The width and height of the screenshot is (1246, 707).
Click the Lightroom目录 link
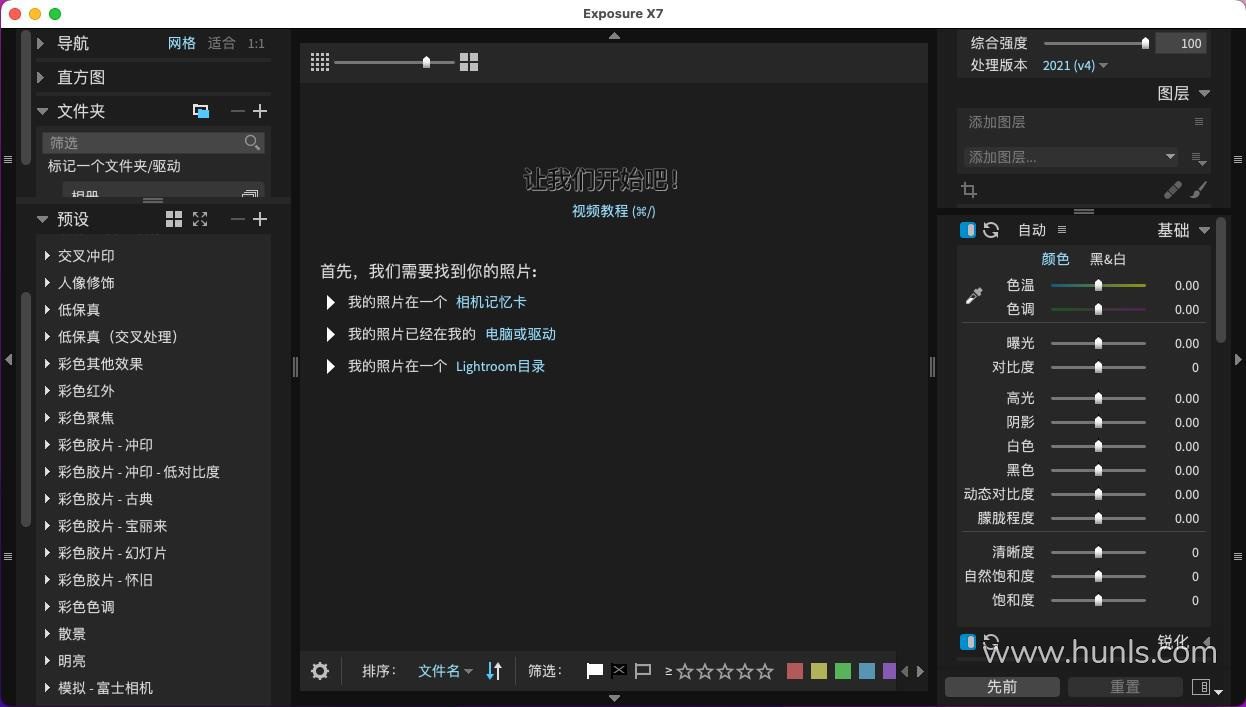click(500, 366)
